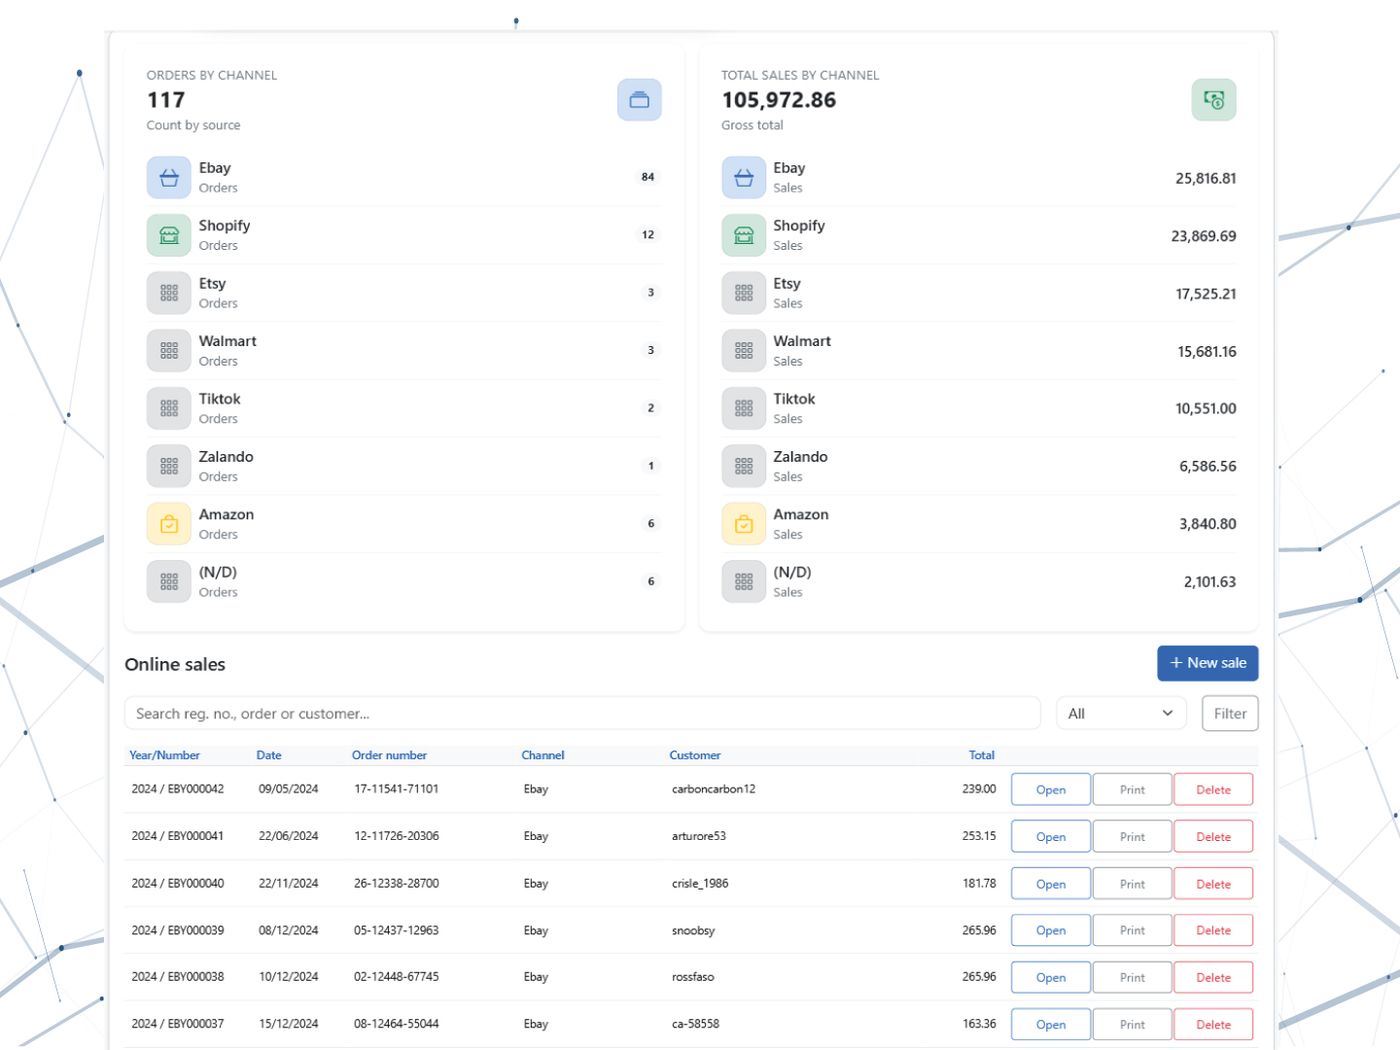Click the Shopify sales amount 23,869.69
Viewport: 1400px width, 1050px height.
point(1204,237)
